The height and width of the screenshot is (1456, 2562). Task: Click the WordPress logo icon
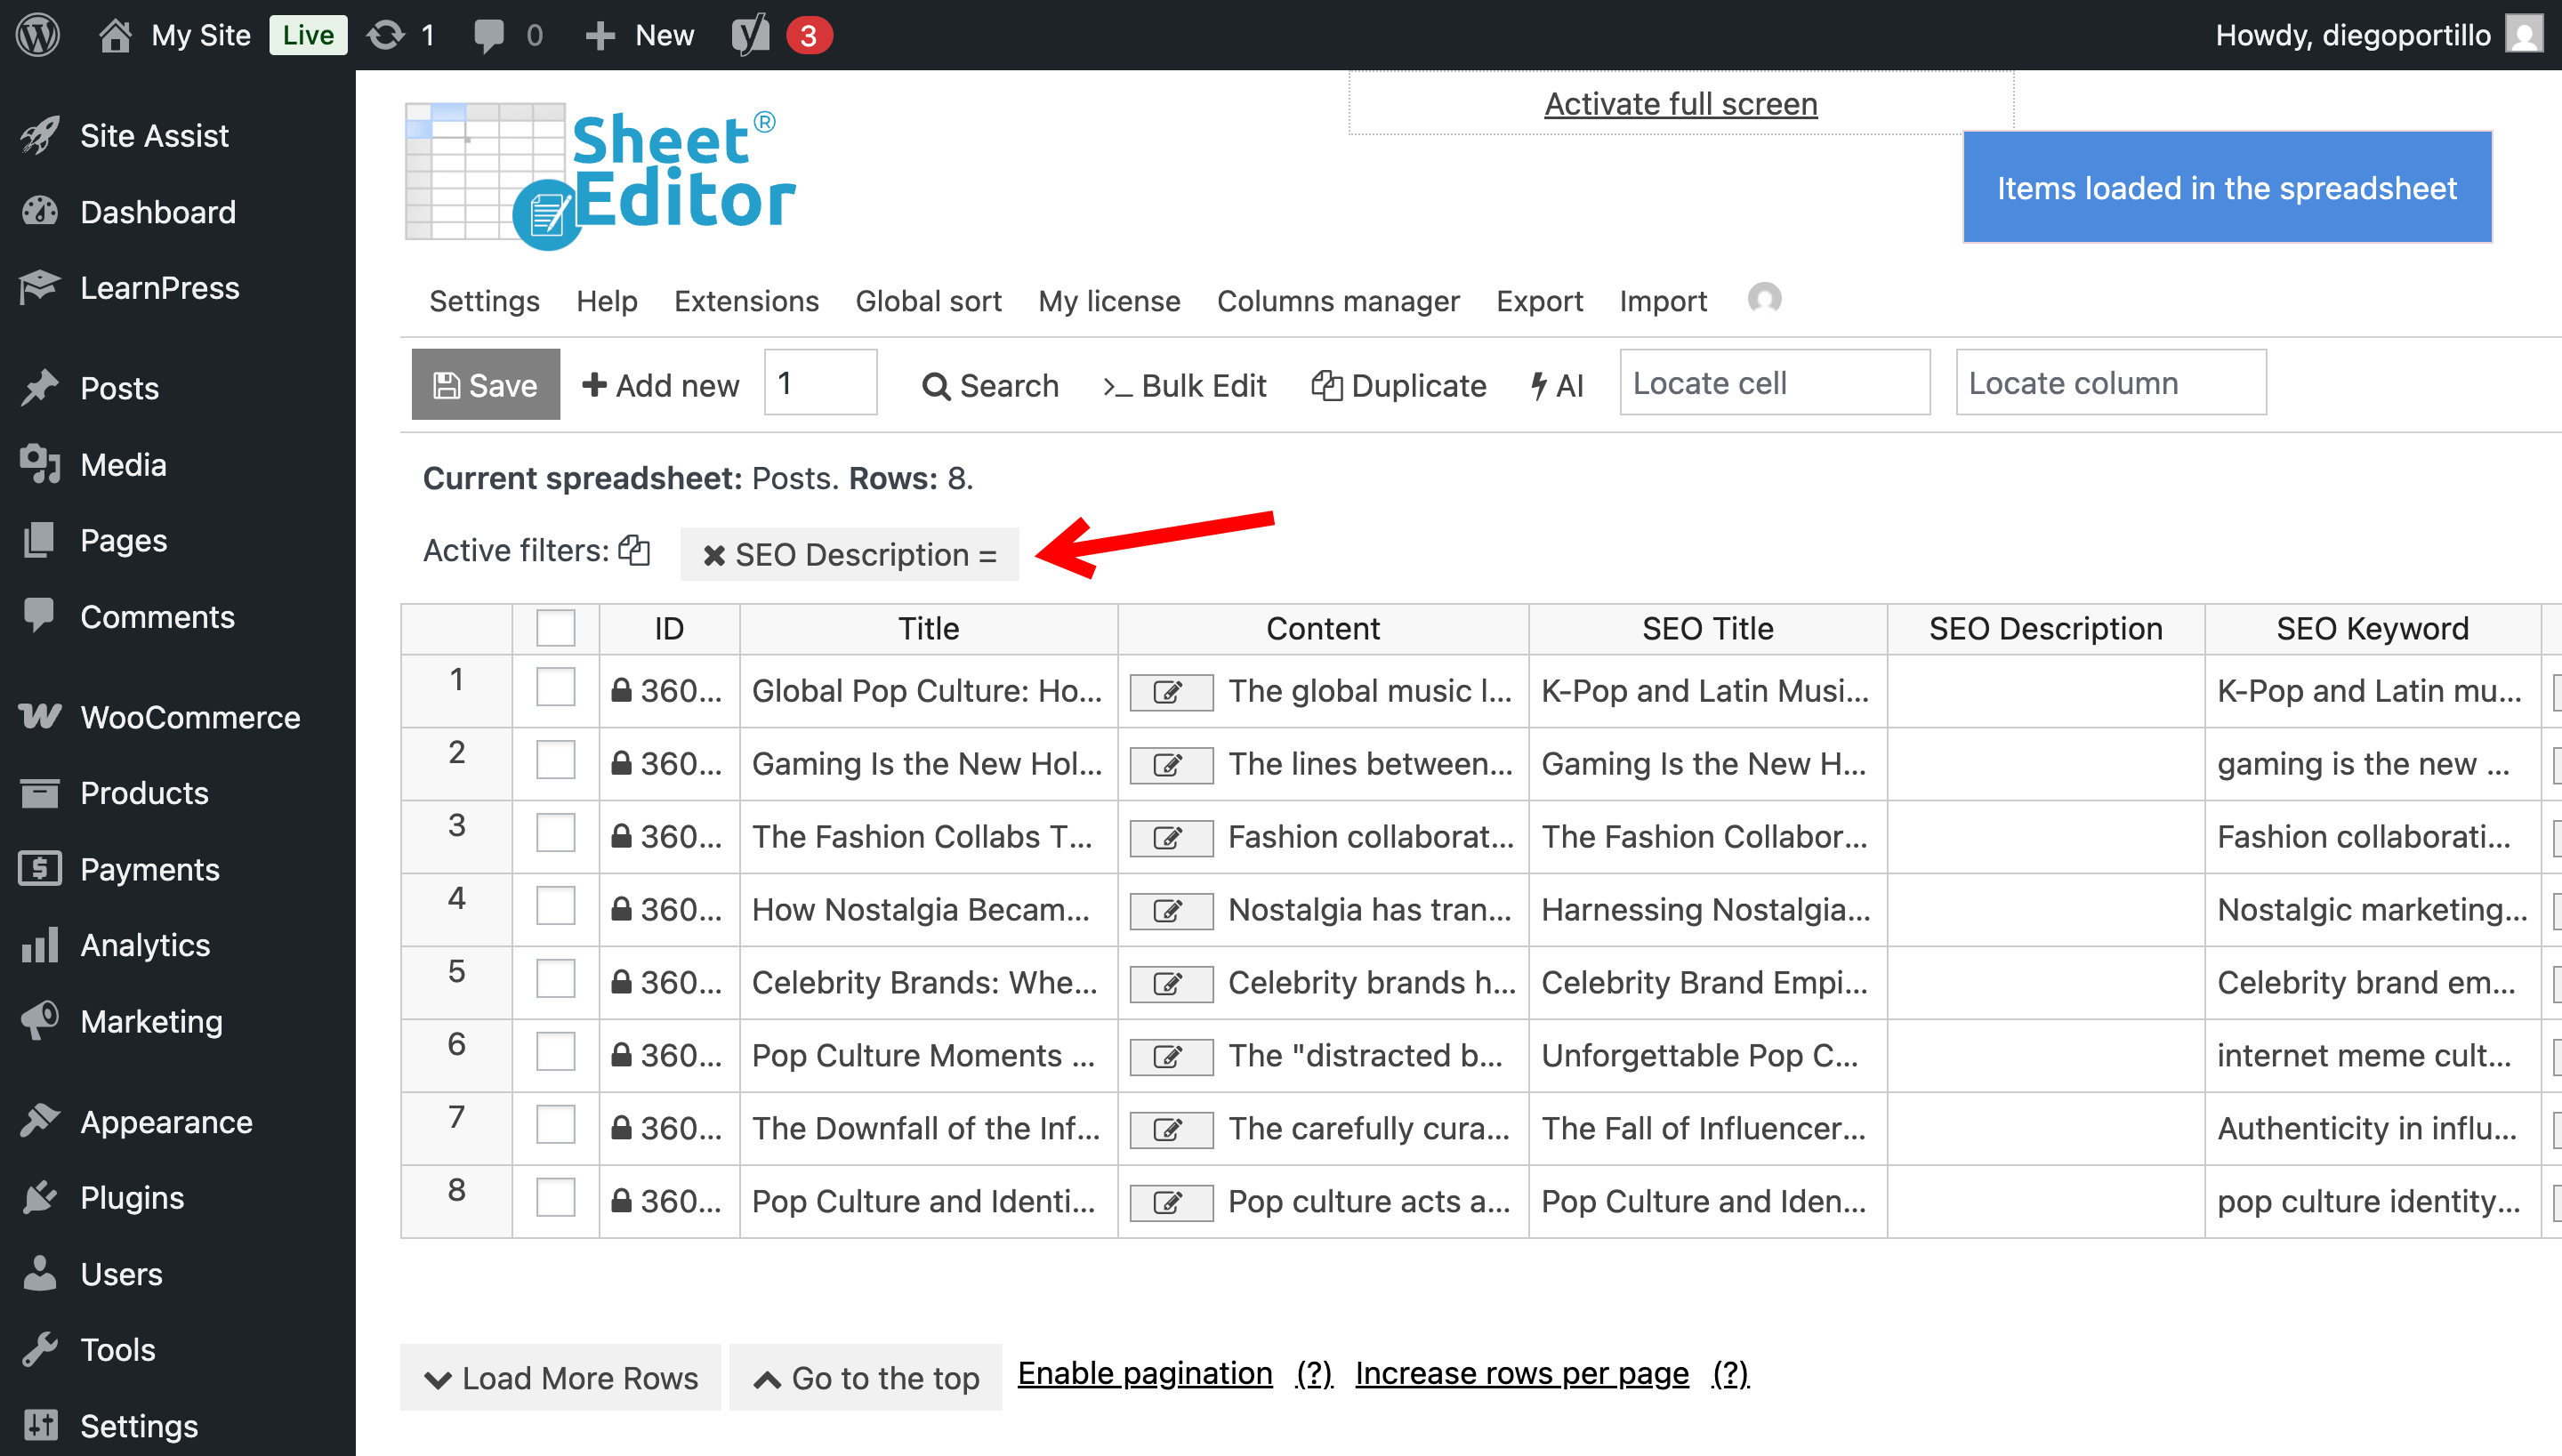[x=38, y=35]
